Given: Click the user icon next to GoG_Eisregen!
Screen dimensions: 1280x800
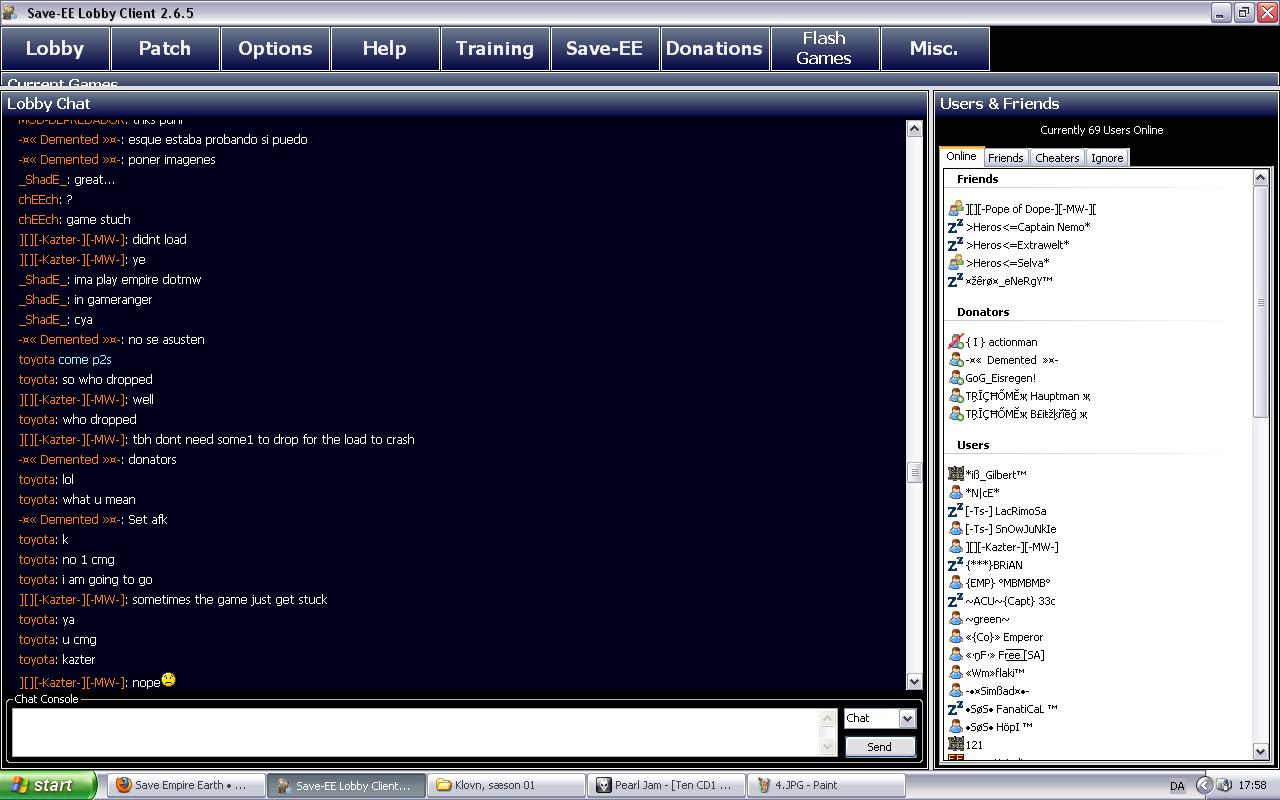Looking at the screenshot, I should pyautogui.click(x=955, y=378).
